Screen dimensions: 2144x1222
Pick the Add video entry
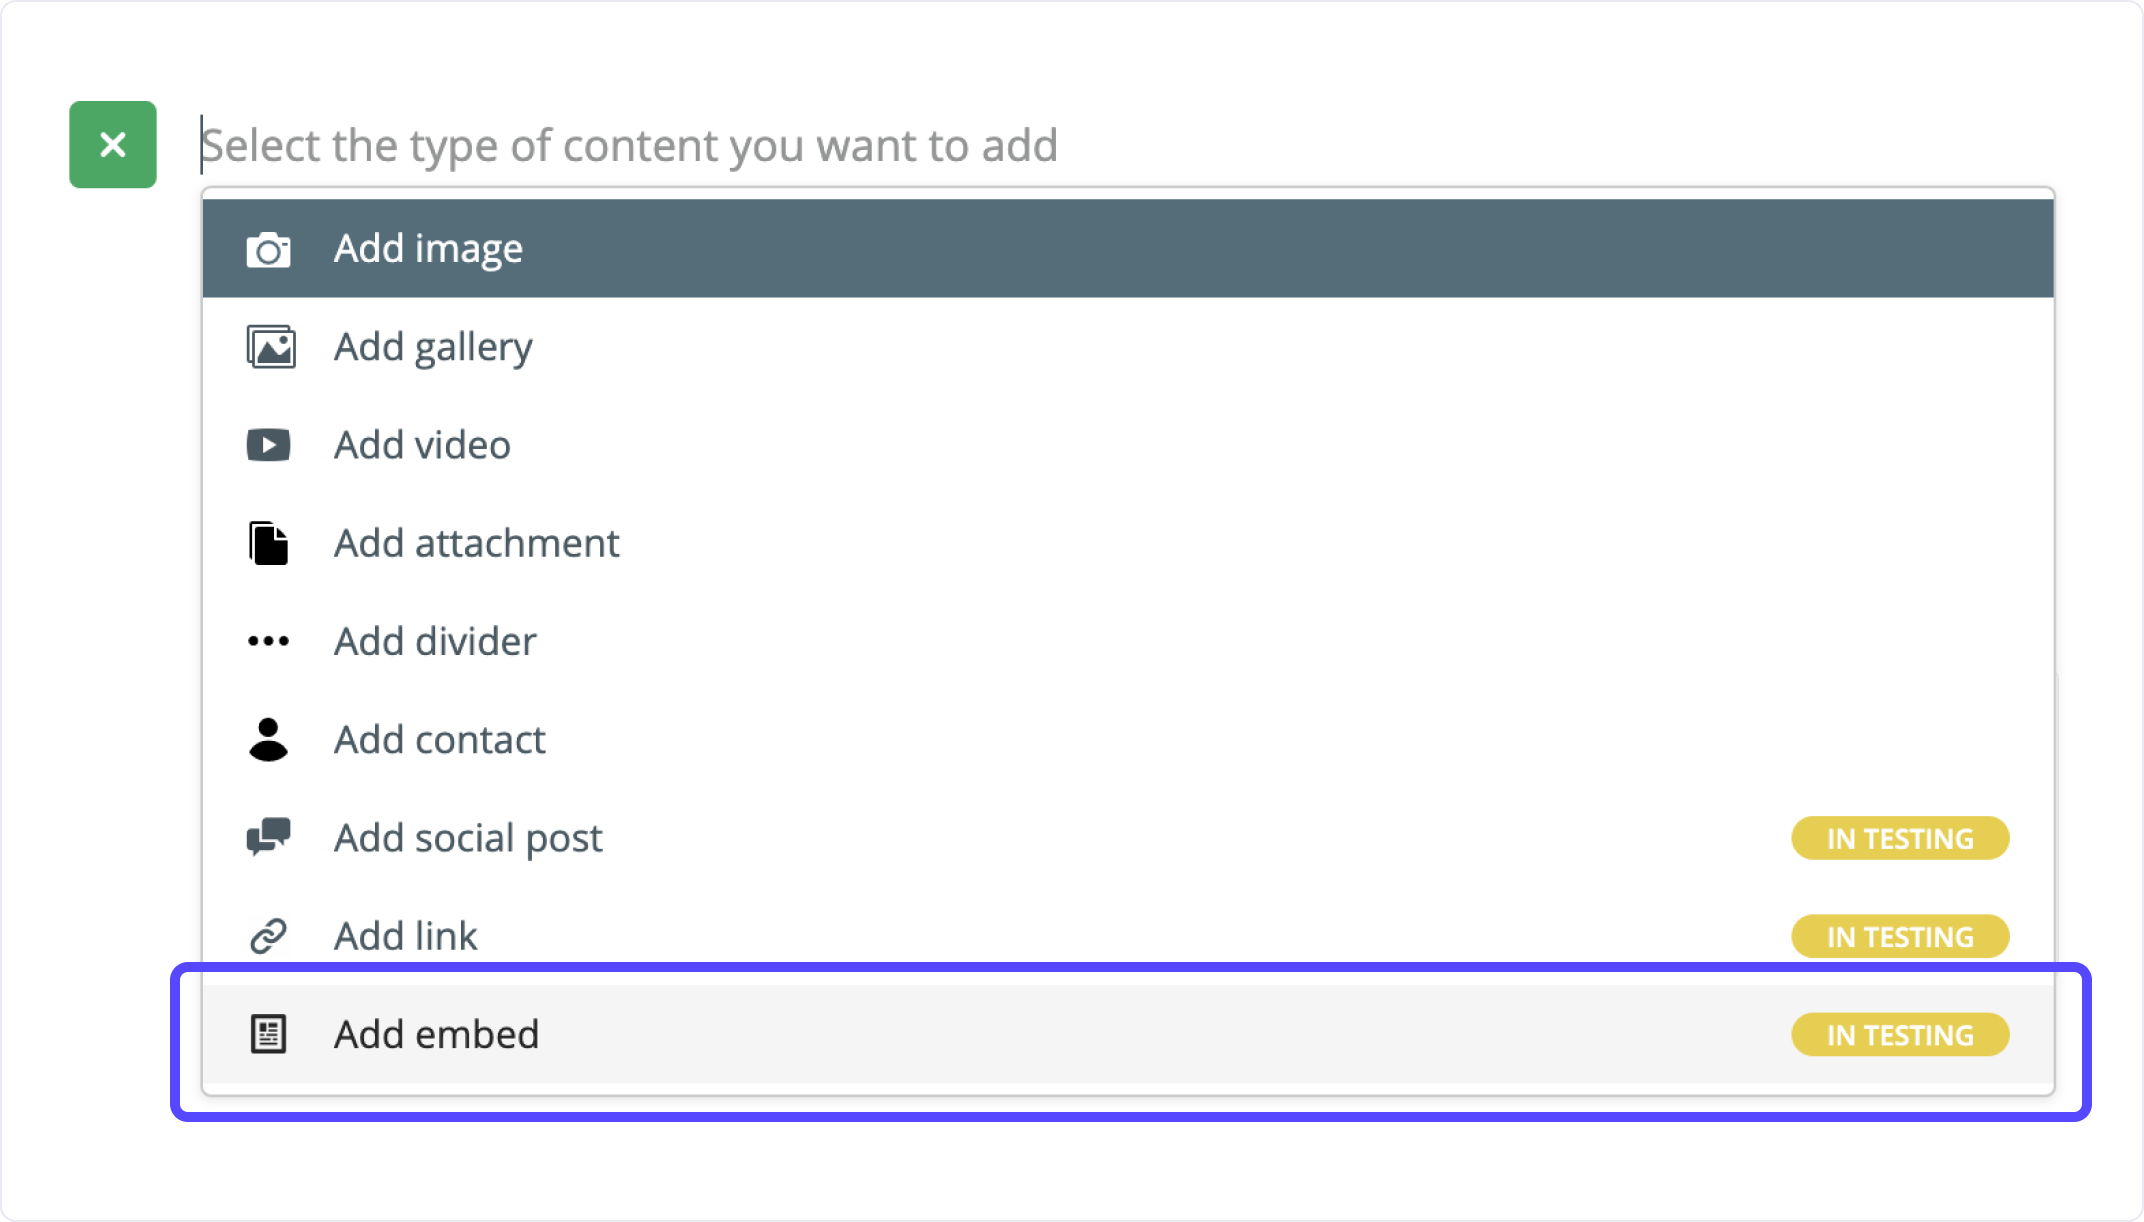point(1128,445)
